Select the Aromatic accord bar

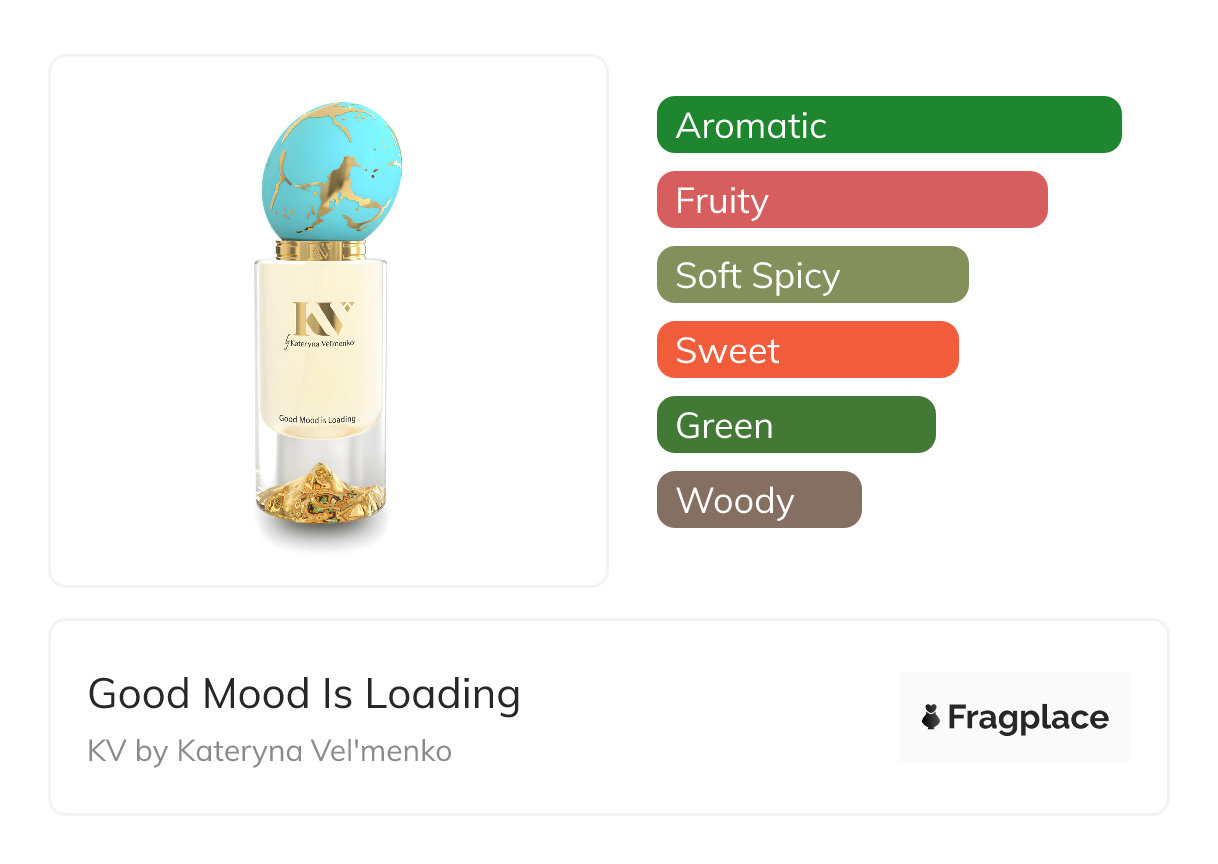888,125
